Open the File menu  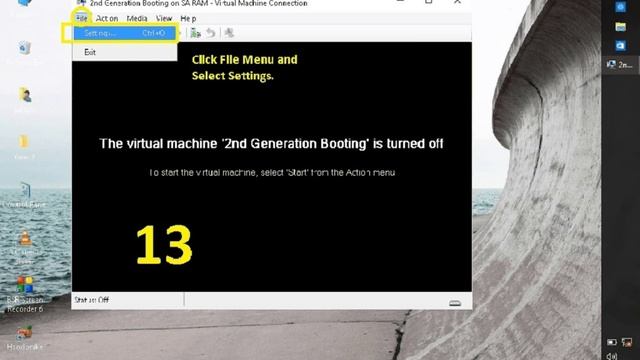point(82,18)
